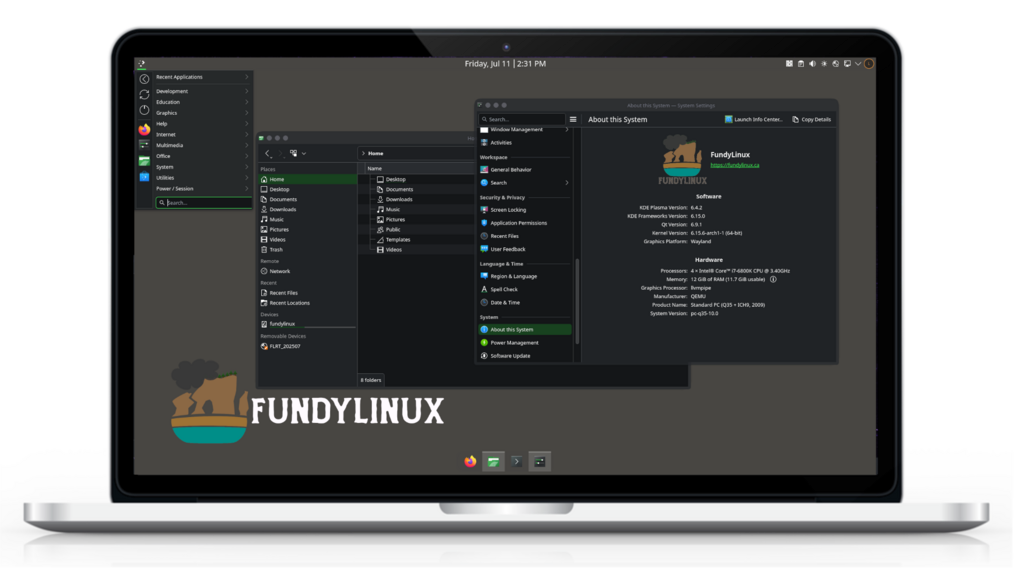Click the application launcher search field

206,203
